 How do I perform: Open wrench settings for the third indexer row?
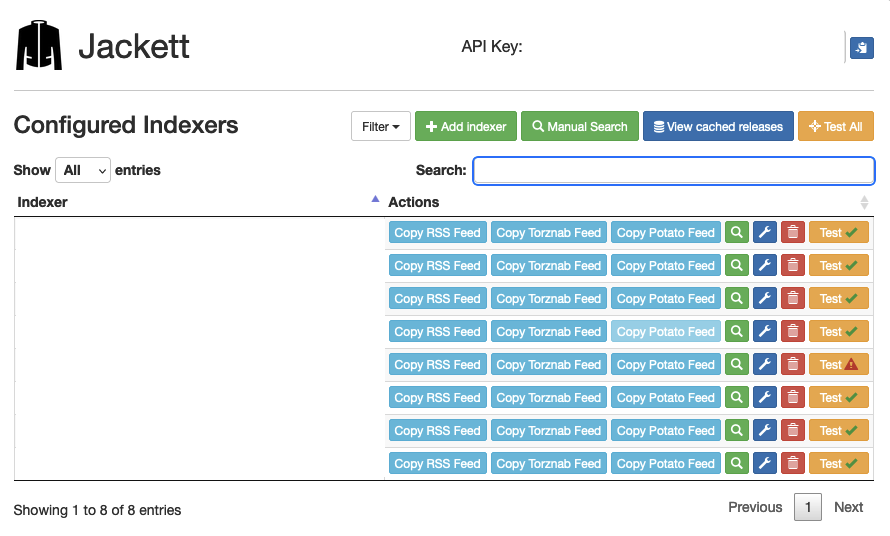765,298
